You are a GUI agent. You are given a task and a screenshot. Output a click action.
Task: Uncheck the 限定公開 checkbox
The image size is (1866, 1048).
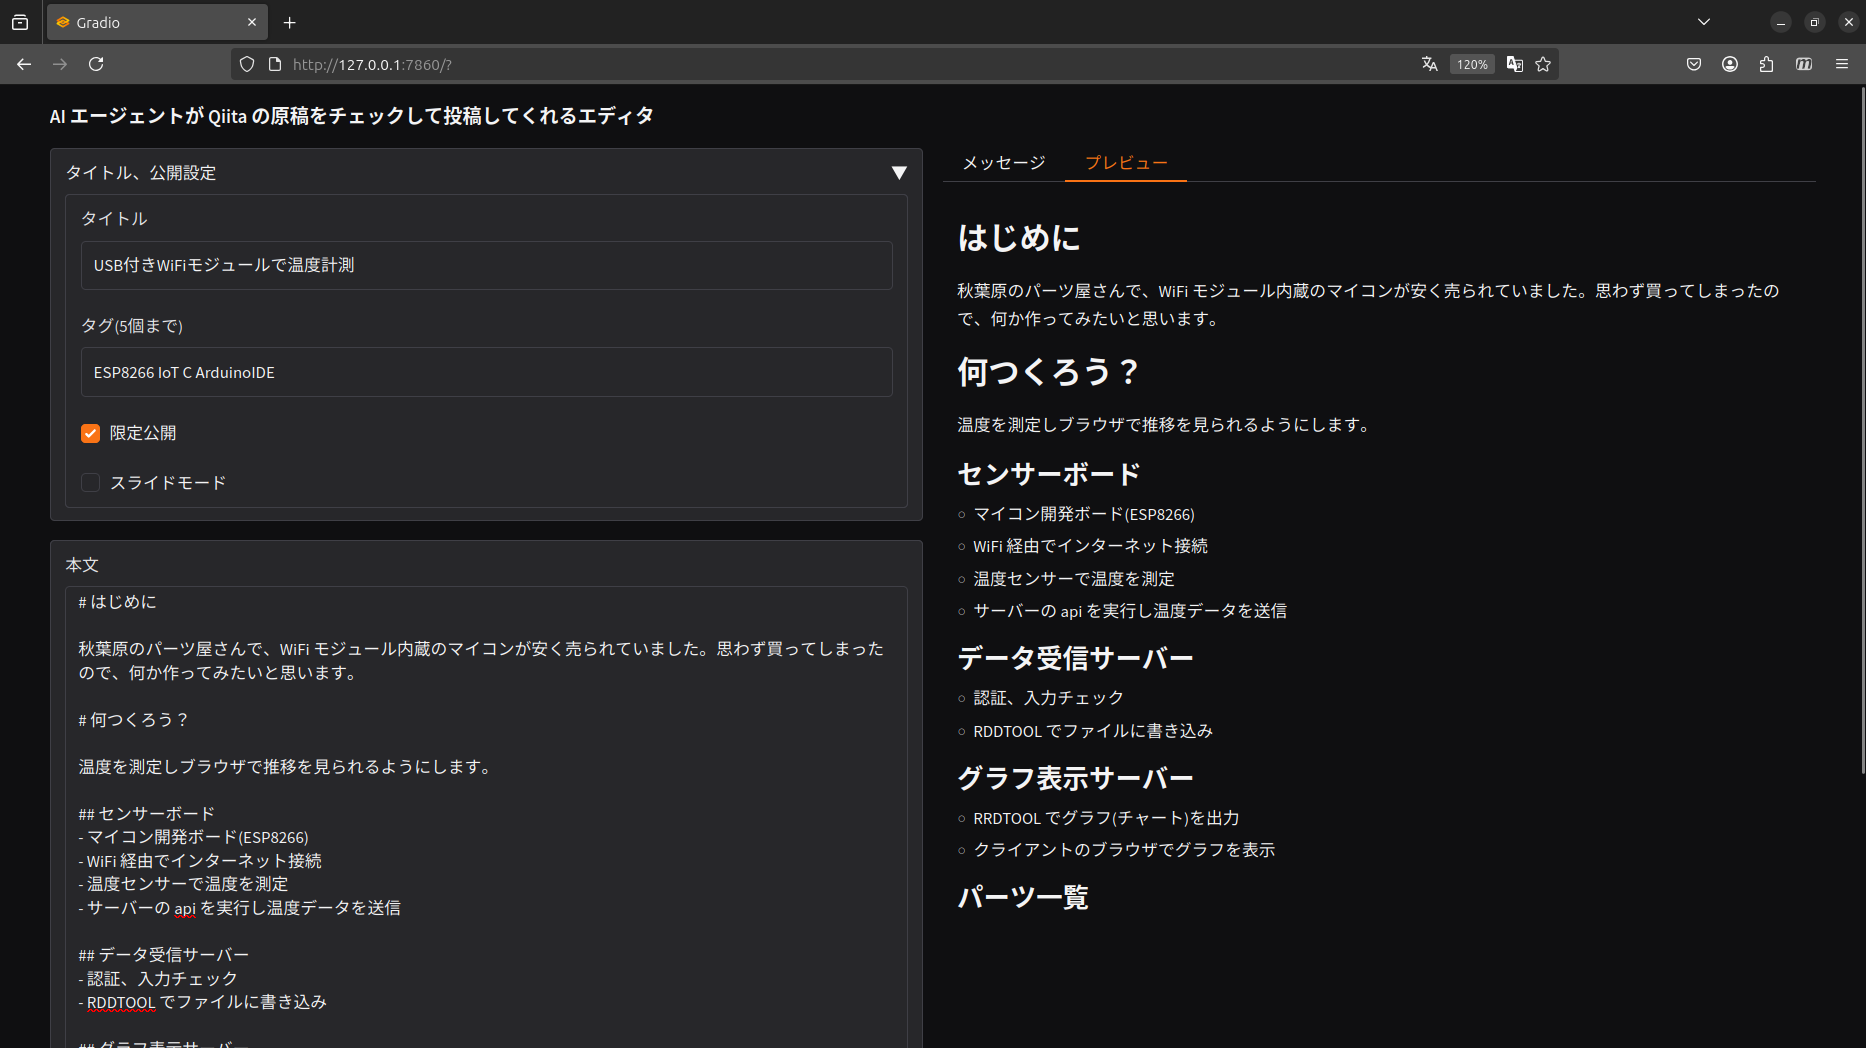pos(90,433)
